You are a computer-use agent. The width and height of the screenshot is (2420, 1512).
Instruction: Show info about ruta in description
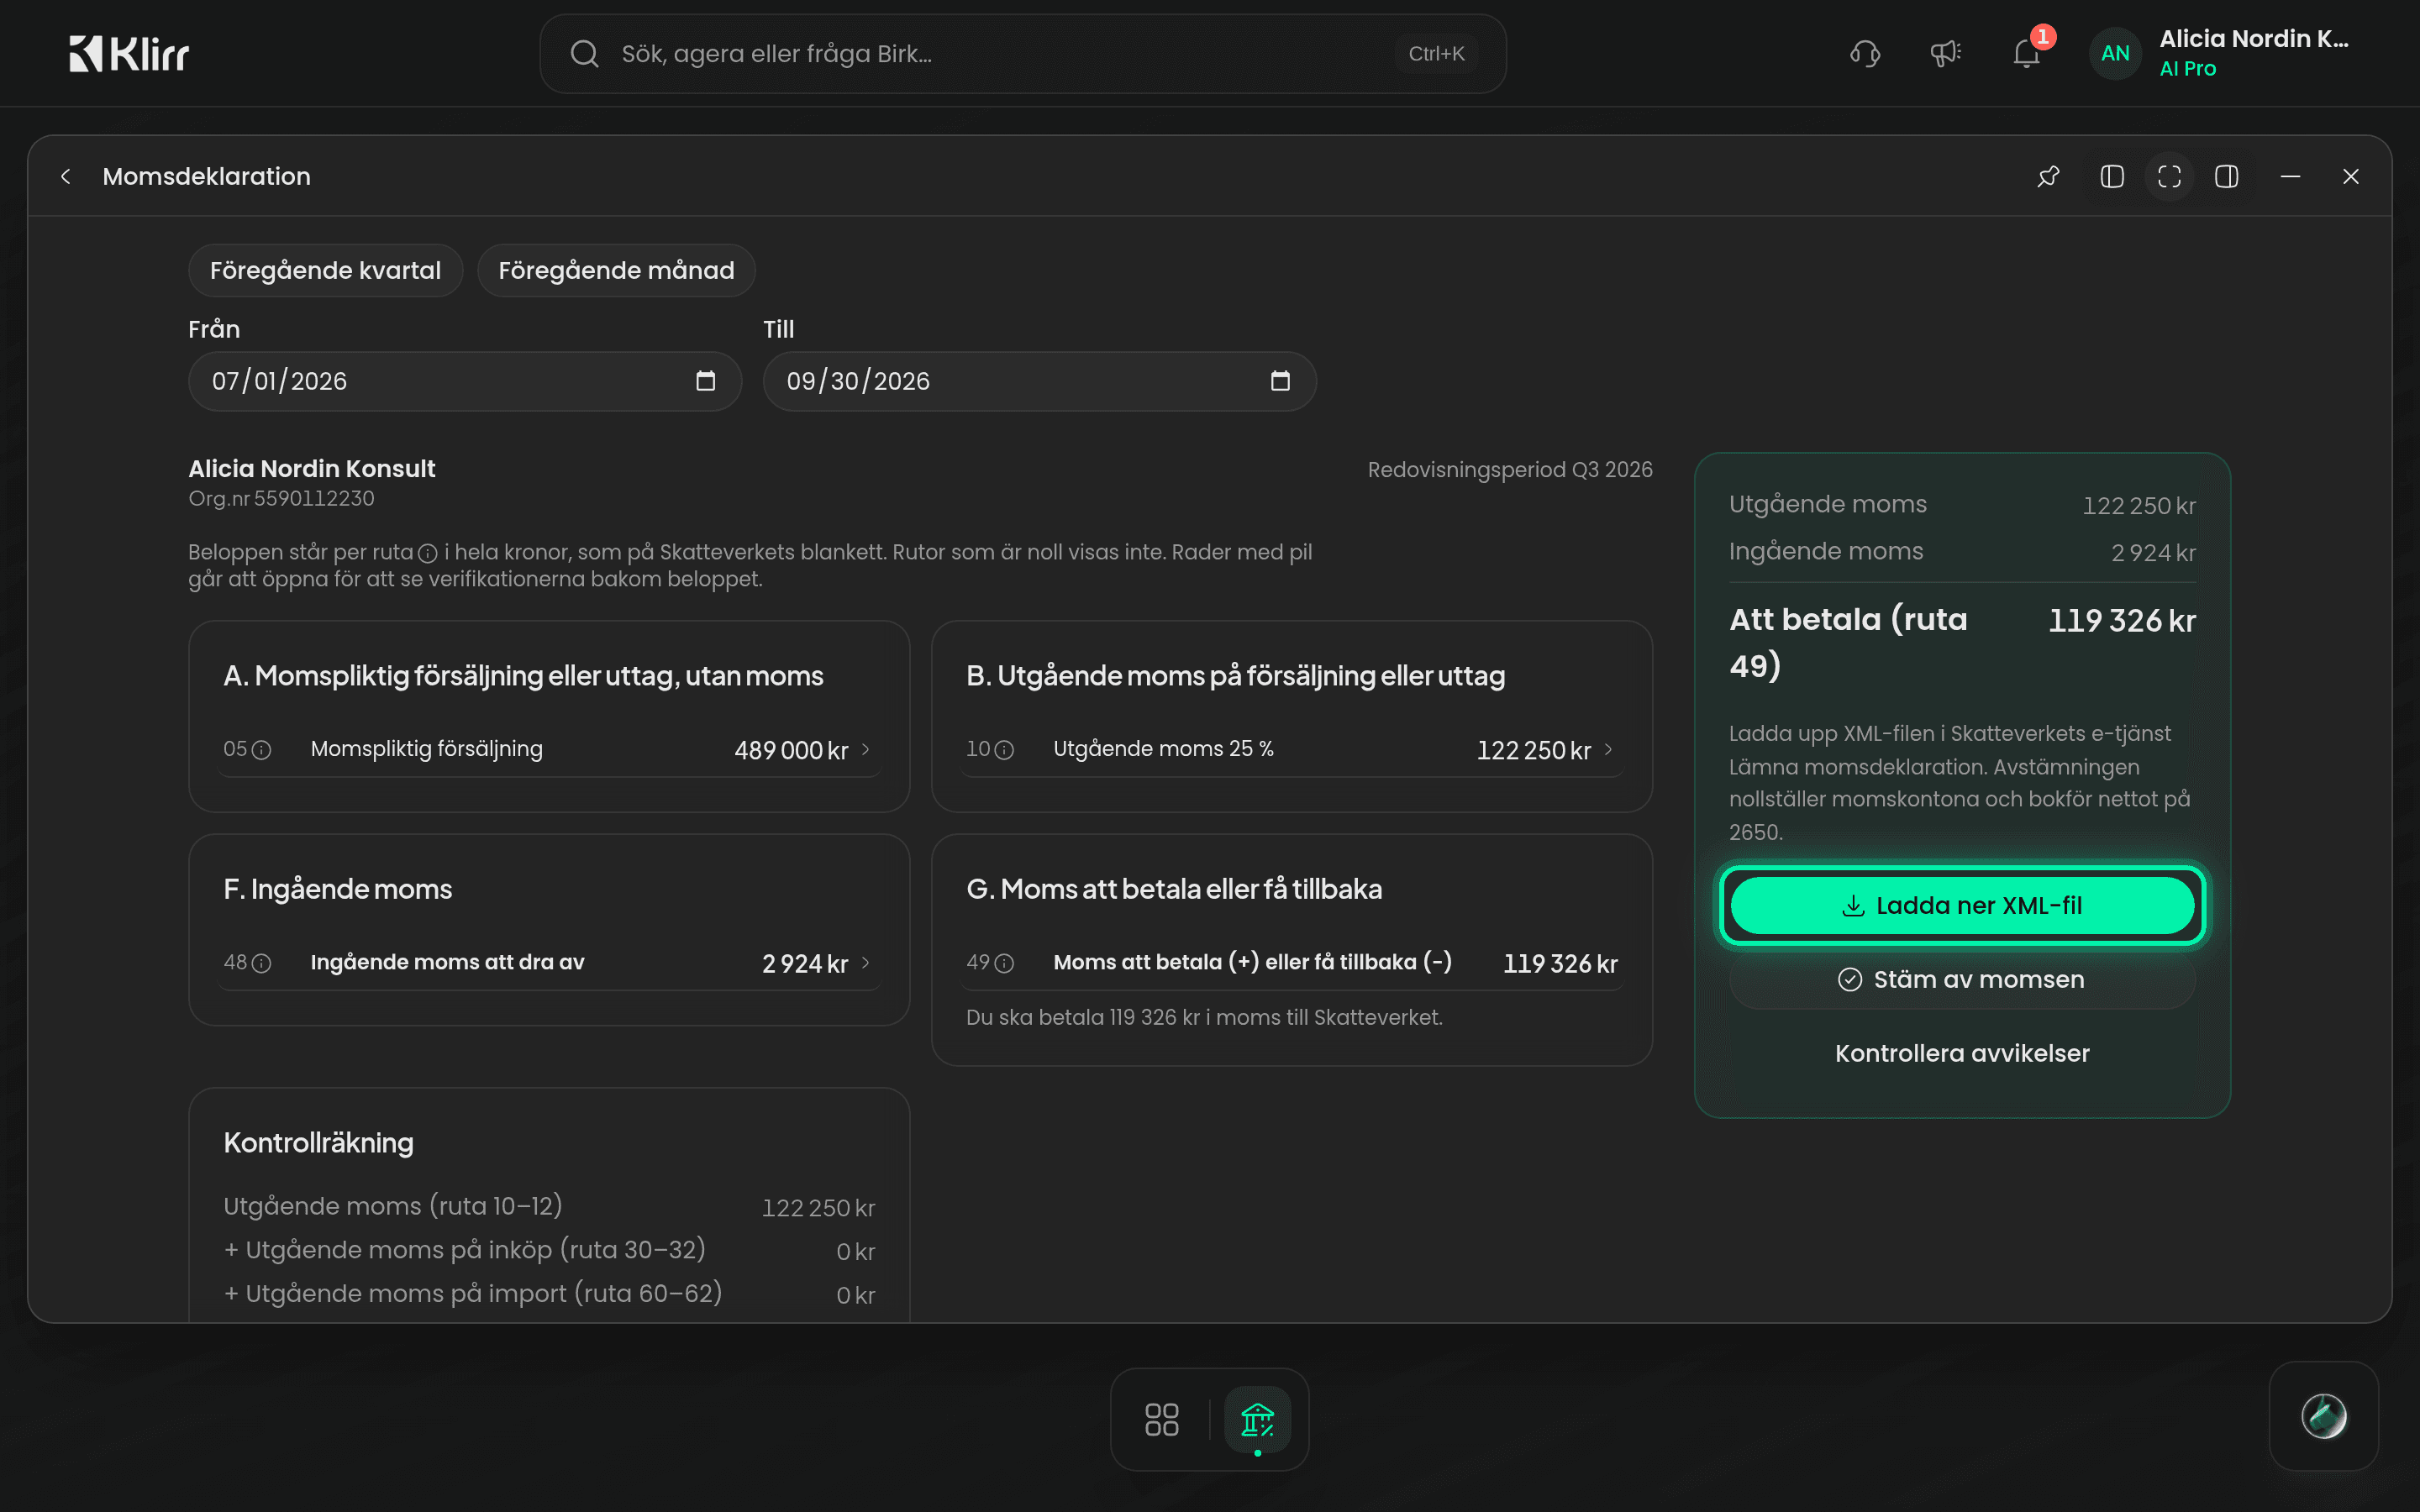tap(428, 553)
